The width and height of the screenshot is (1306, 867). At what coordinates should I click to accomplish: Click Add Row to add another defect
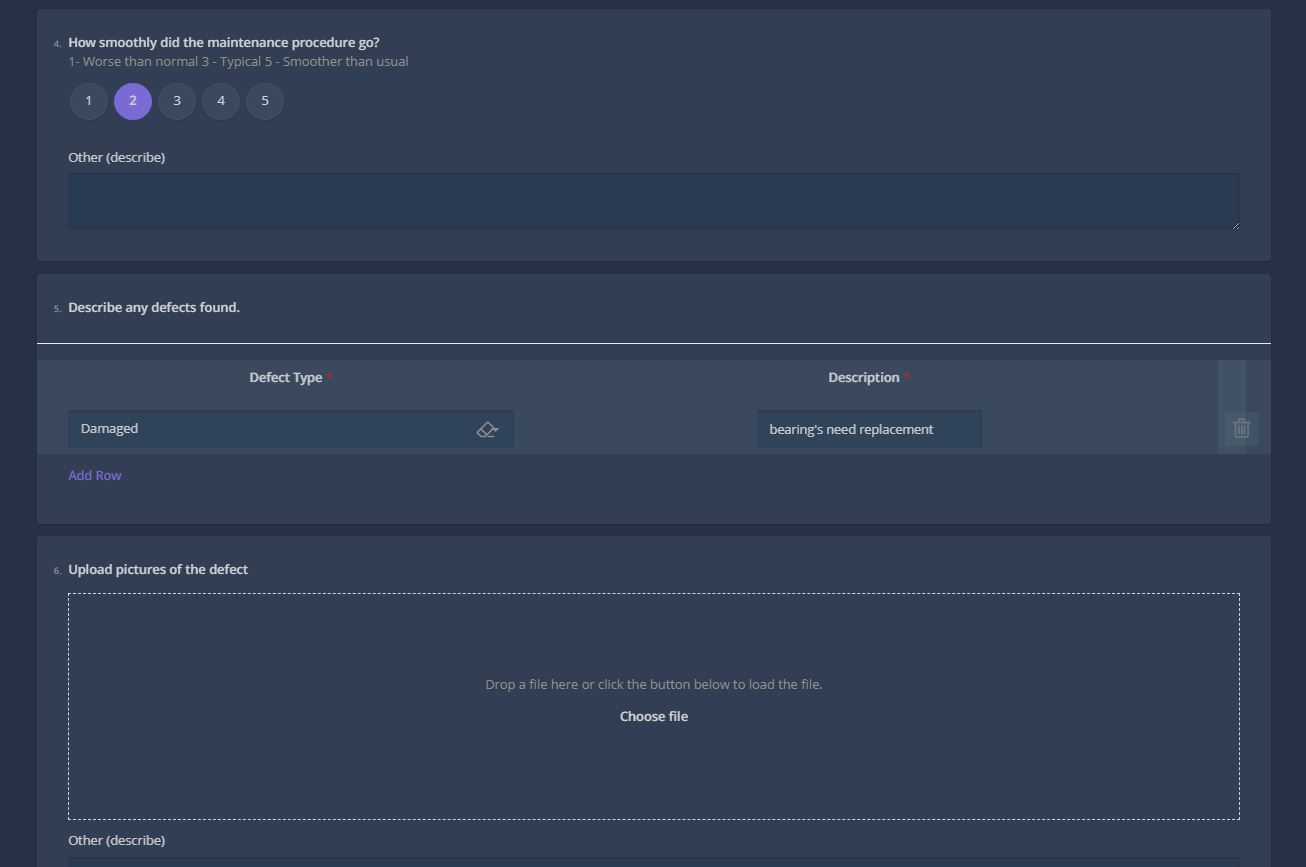(x=94, y=474)
